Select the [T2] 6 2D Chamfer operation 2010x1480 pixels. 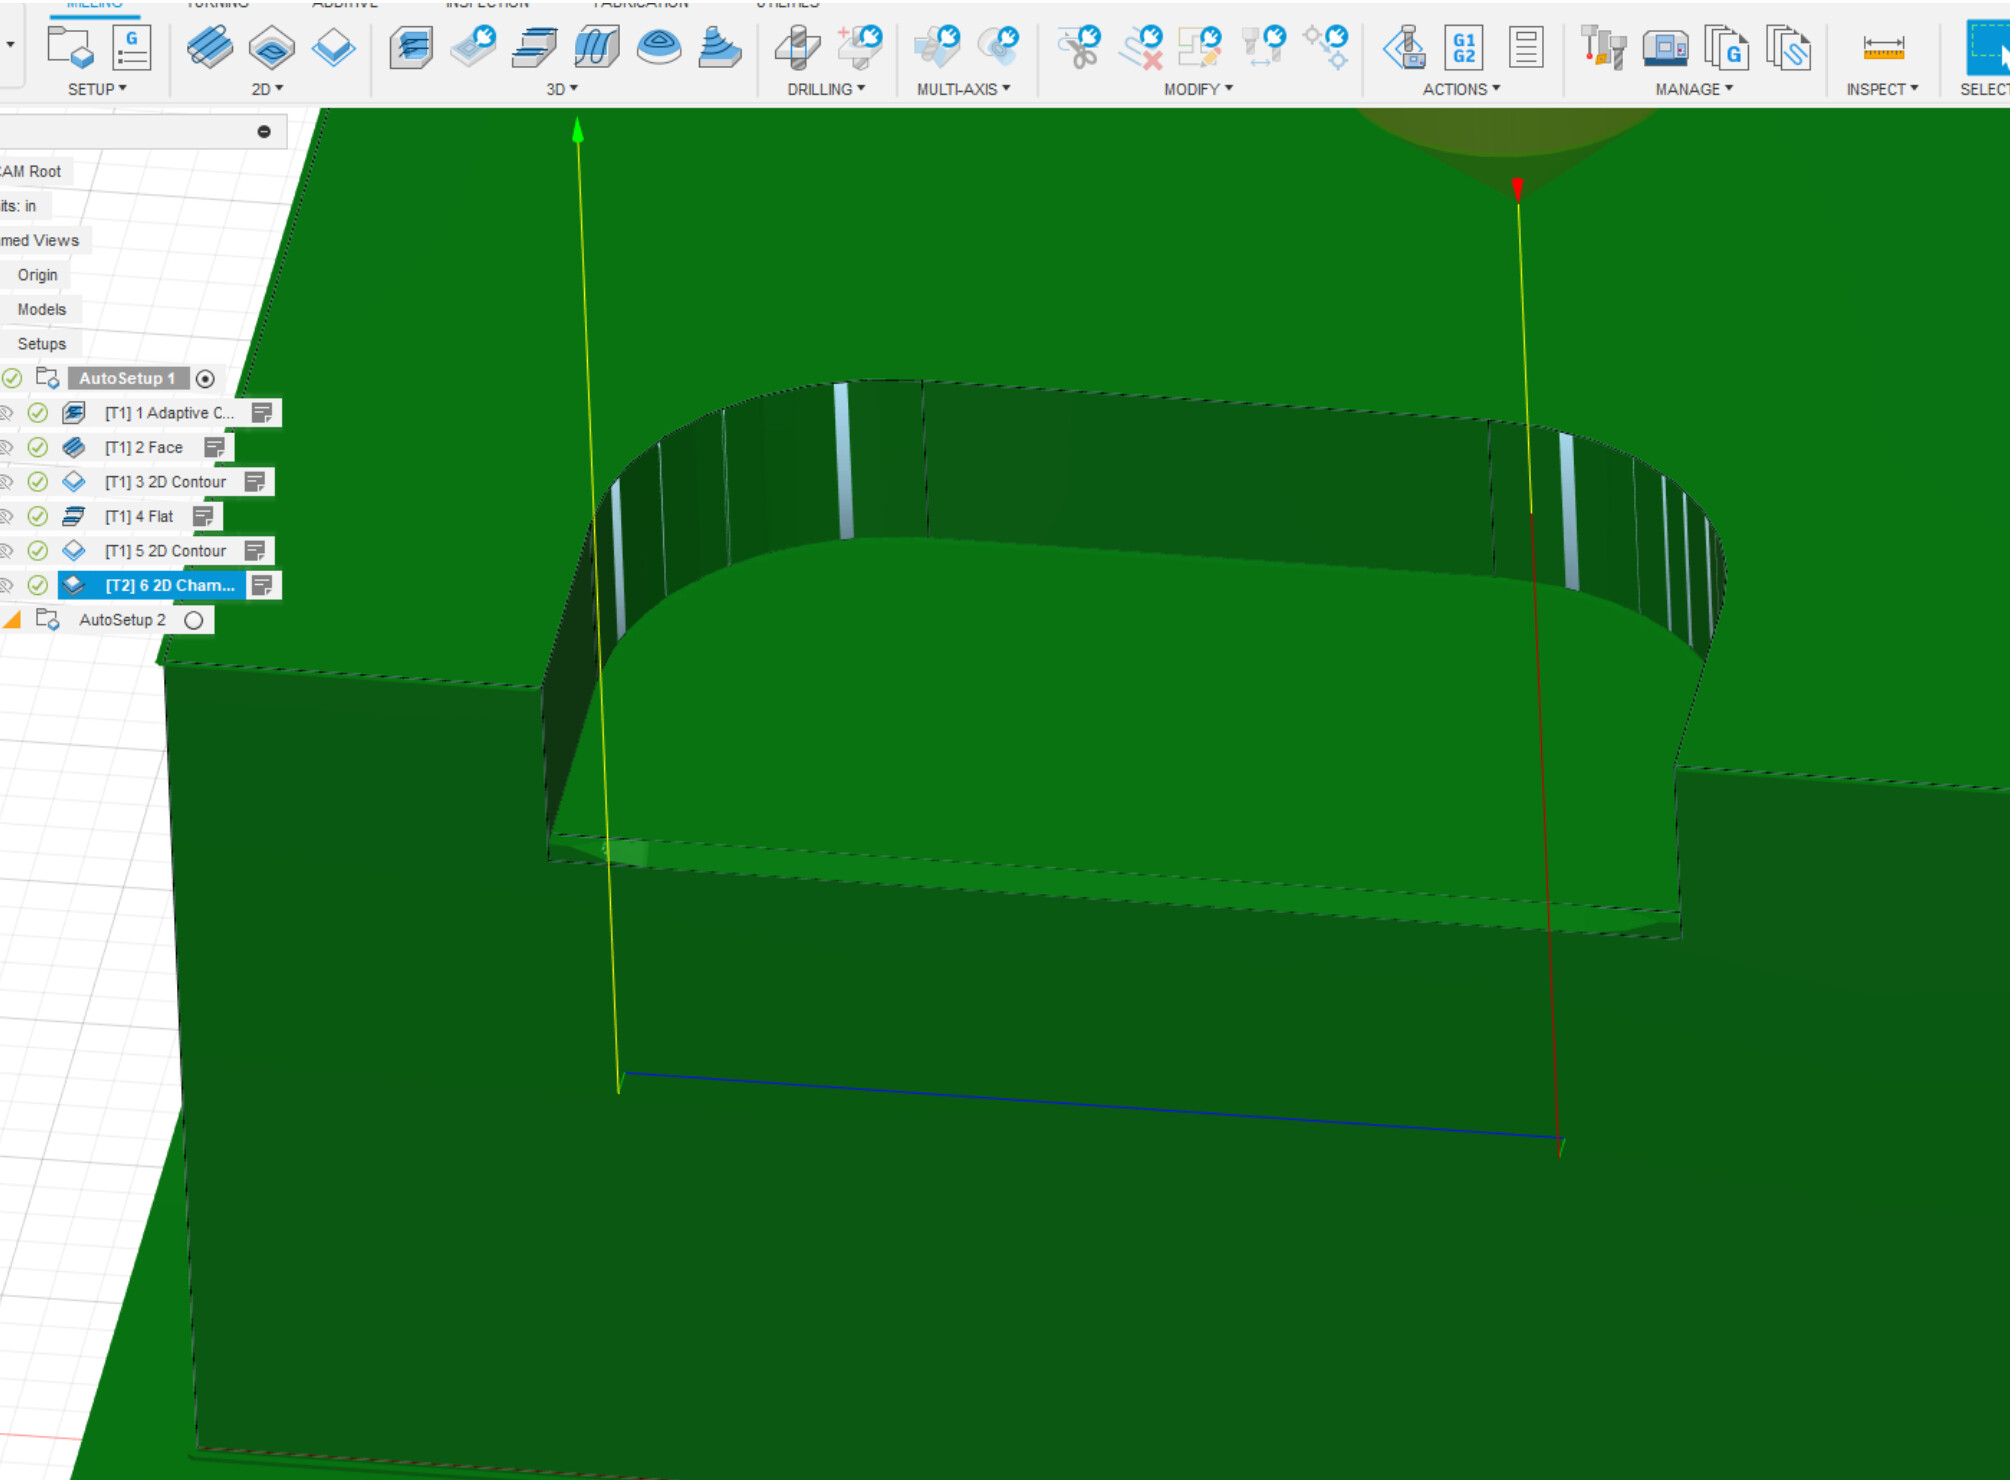click(169, 585)
